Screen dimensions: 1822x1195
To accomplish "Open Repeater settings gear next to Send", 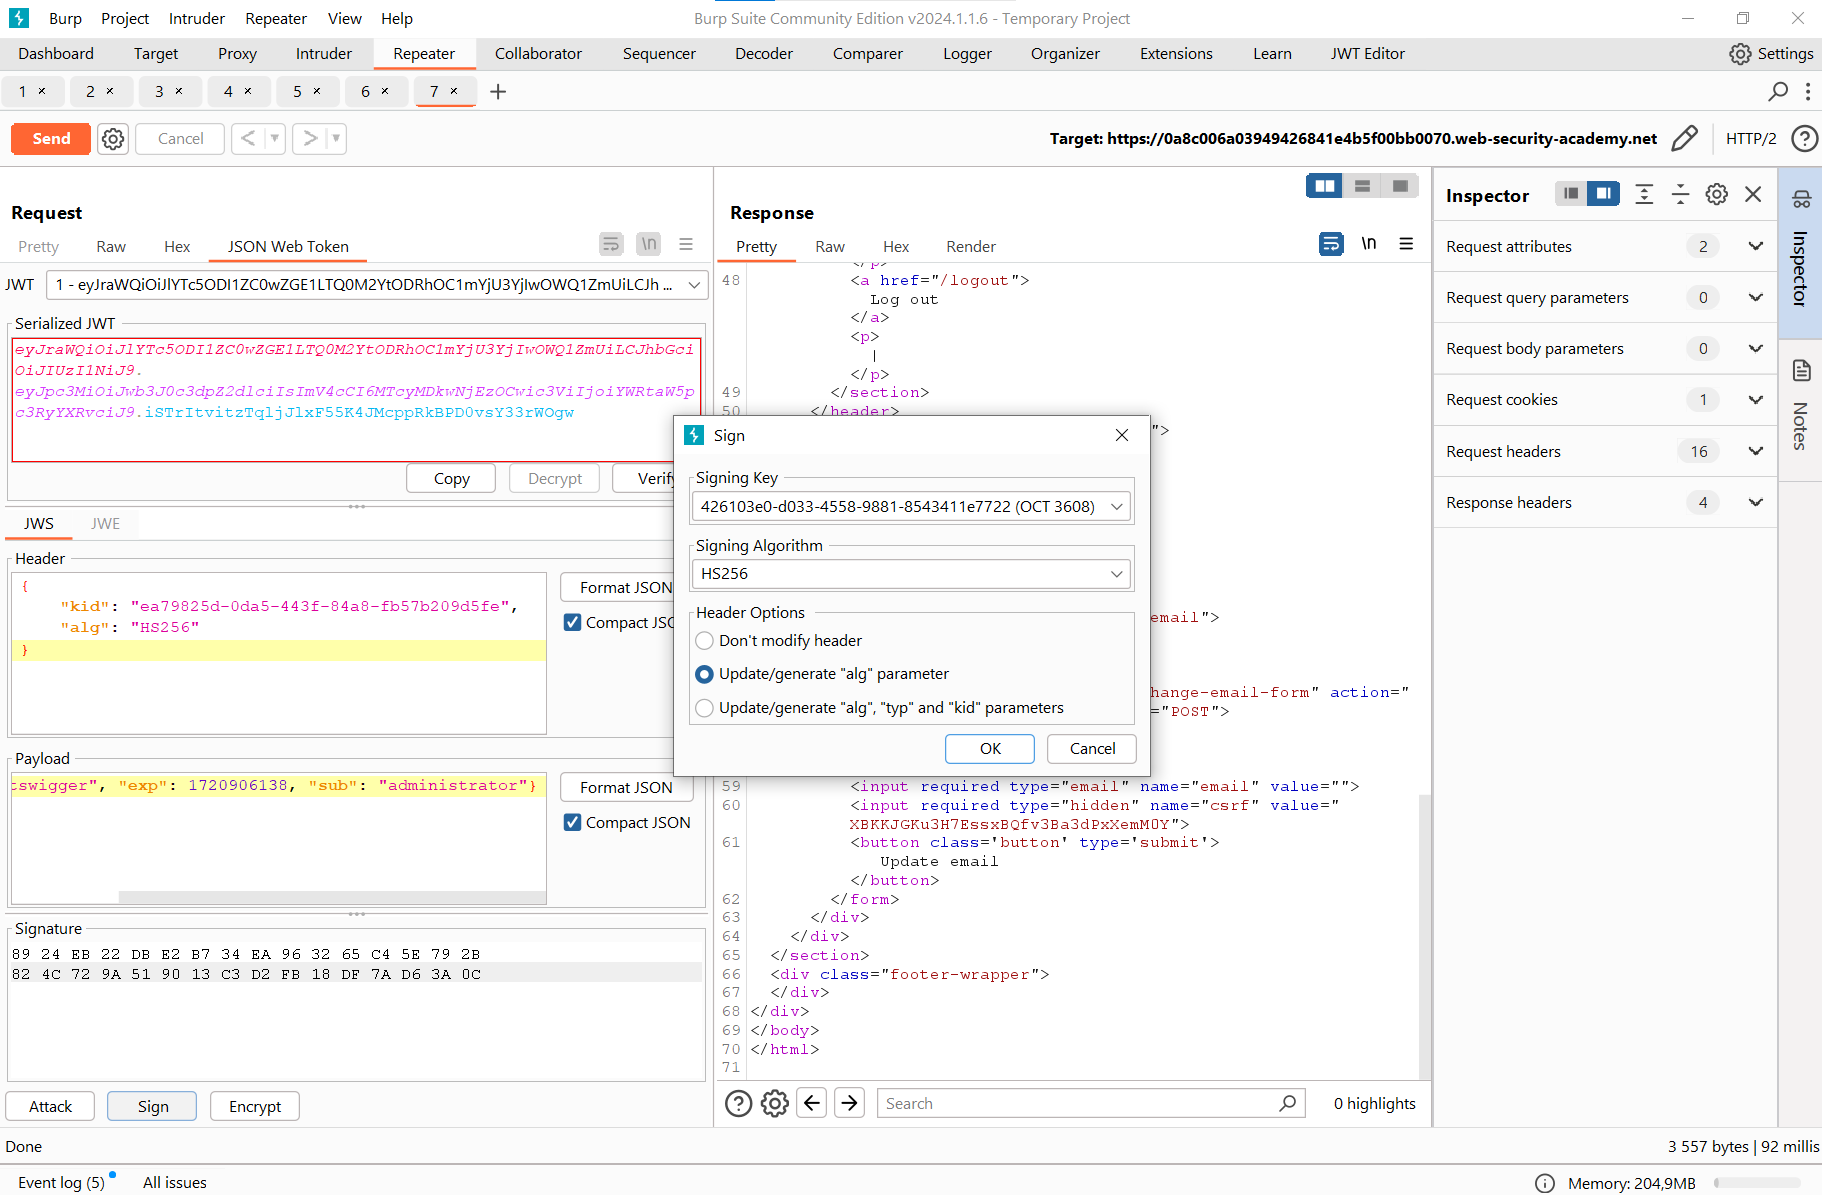I will point(113,139).
